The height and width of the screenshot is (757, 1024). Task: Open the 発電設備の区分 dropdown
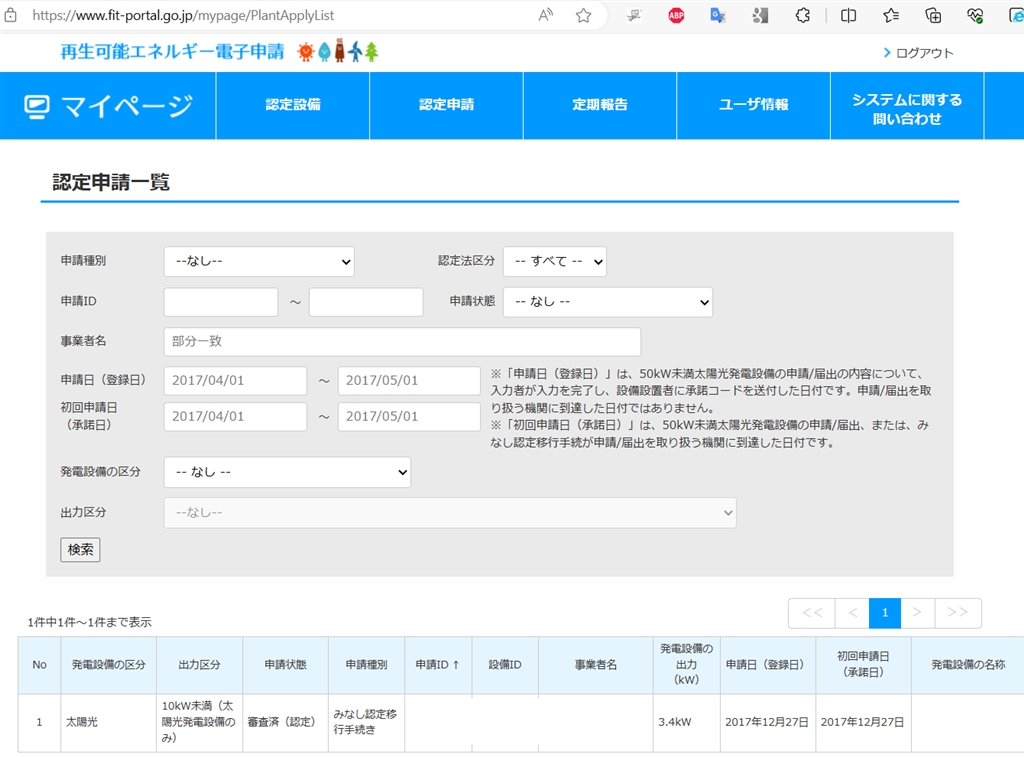[x=287, y=472]
